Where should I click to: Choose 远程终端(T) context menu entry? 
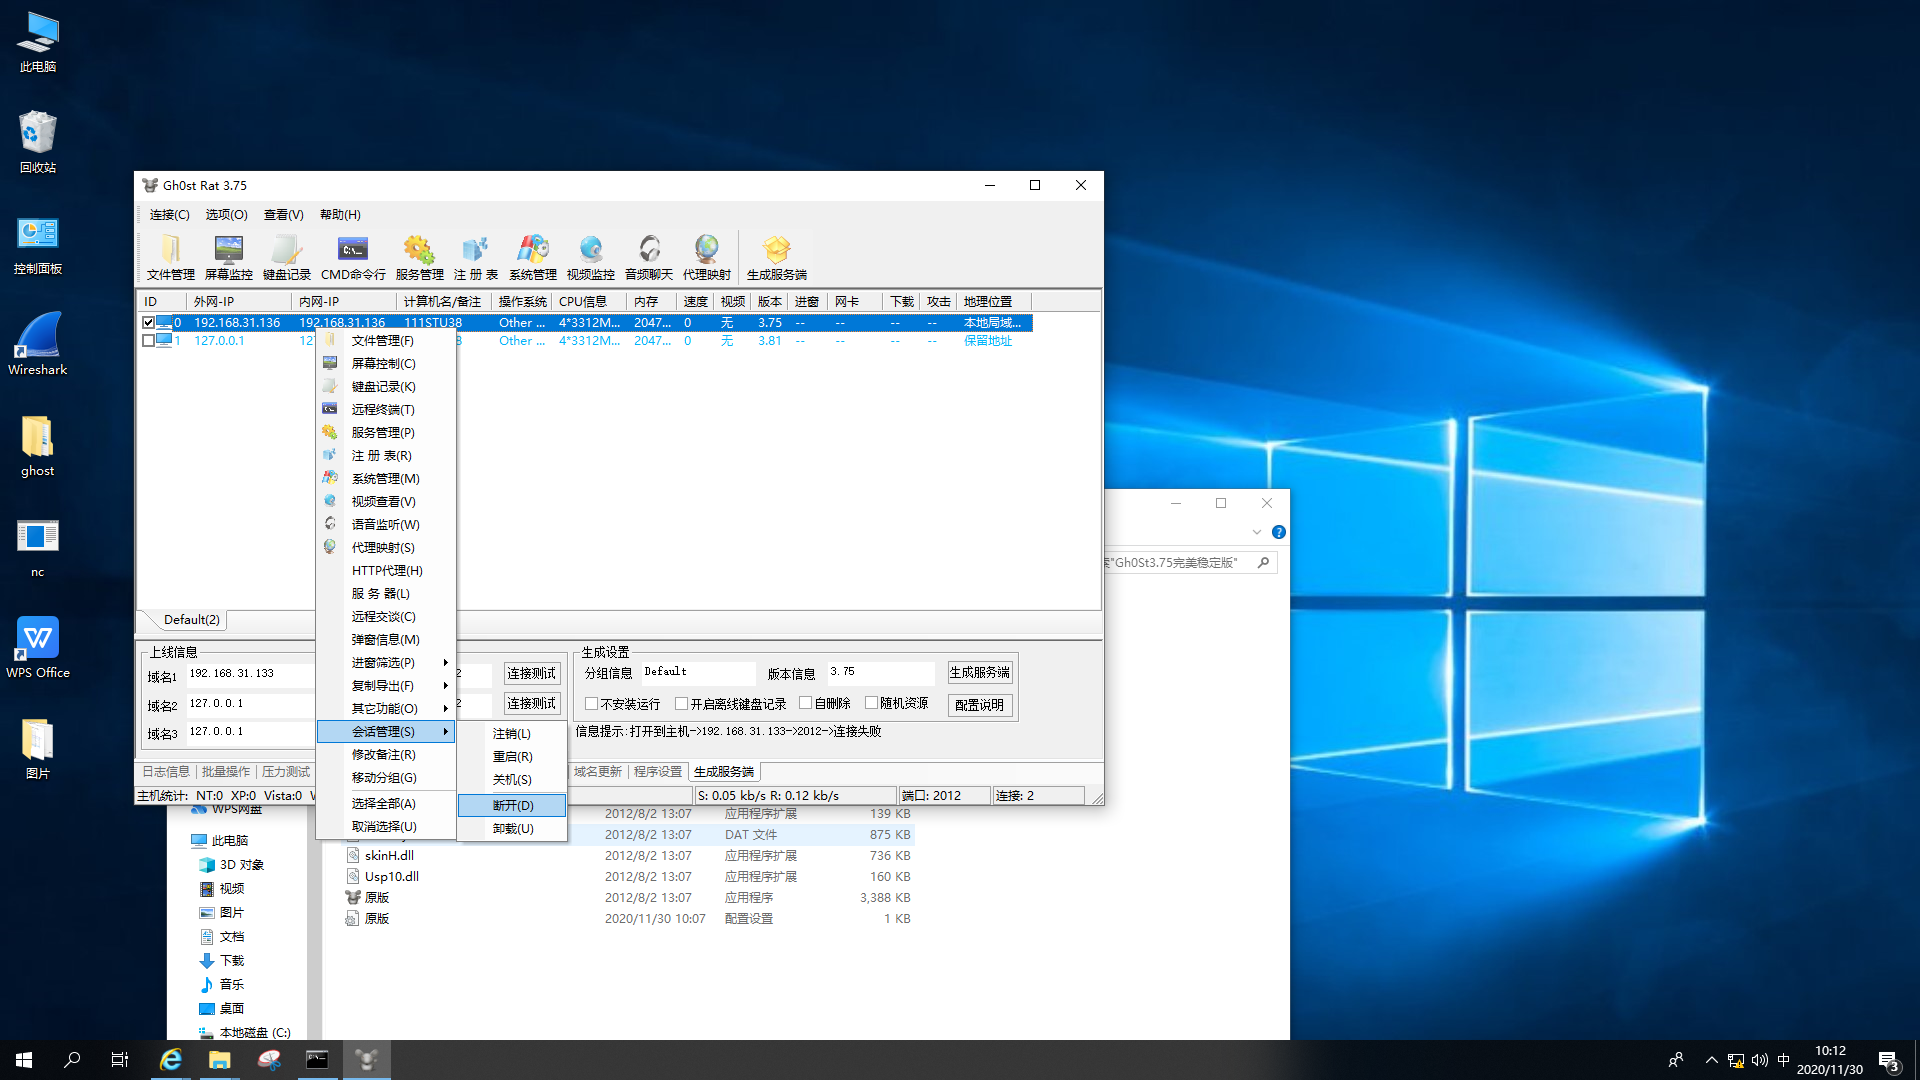pyautogui.click(x=383, y=410)
